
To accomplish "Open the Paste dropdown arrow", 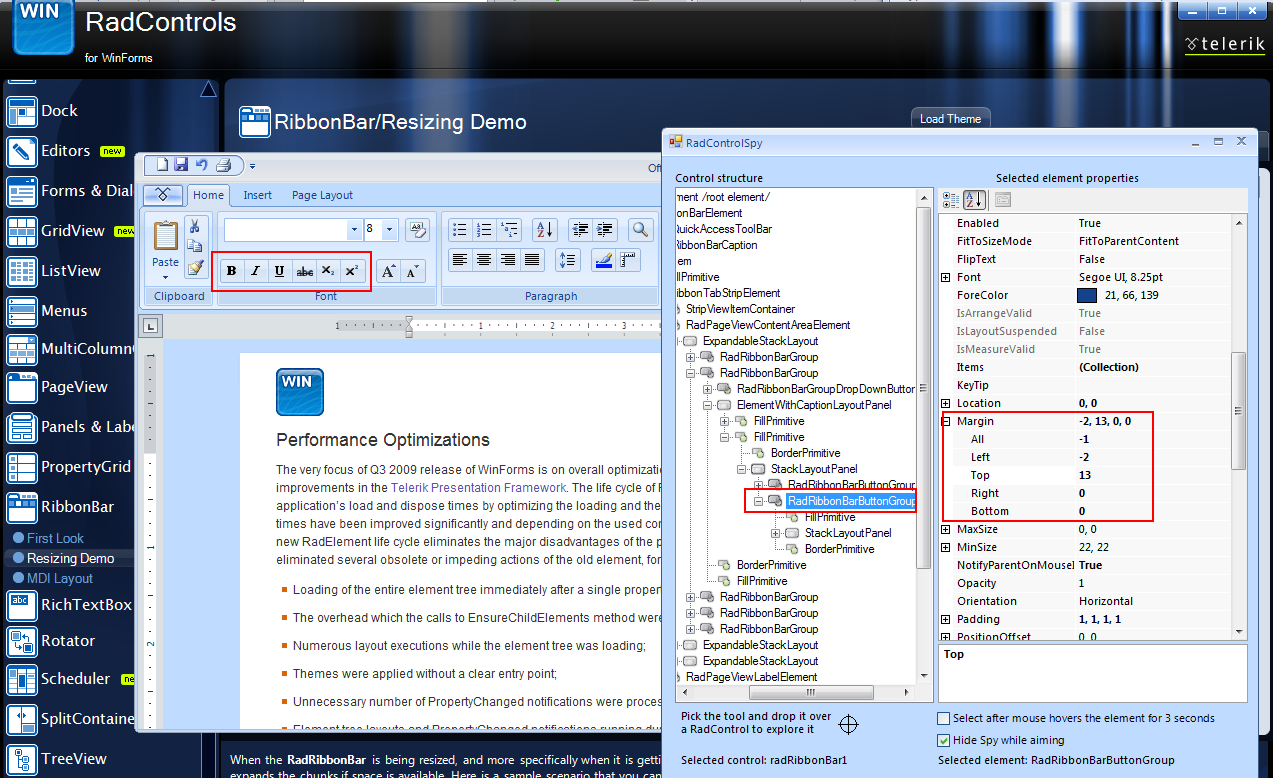I will [x=166, y=276].
